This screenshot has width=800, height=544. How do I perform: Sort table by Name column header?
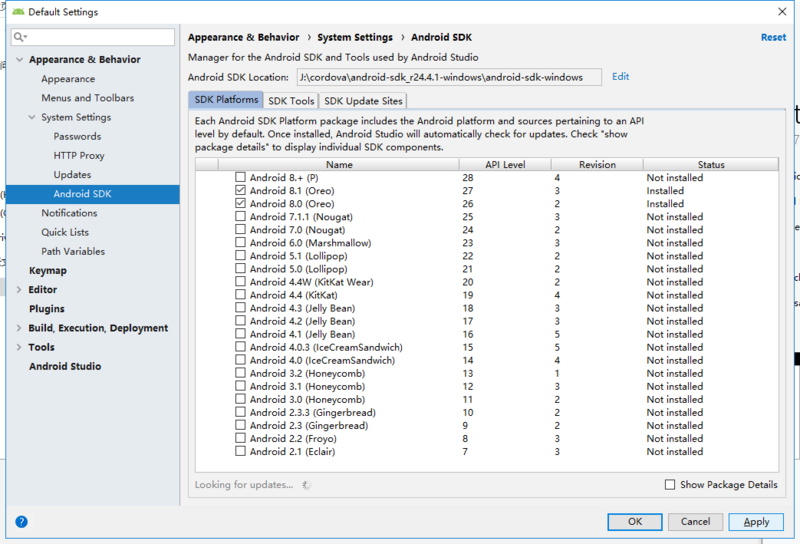tap(339, 164)
